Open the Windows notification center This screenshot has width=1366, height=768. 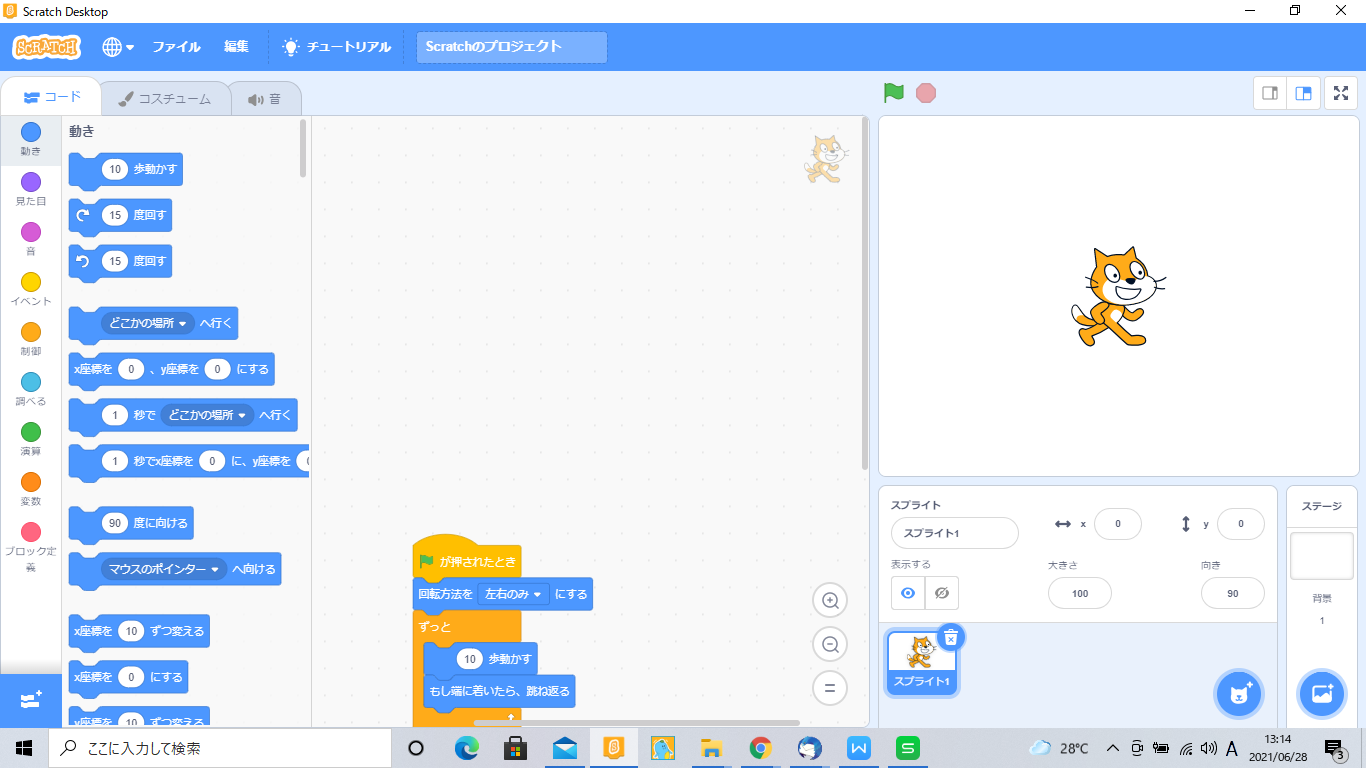coord(1335,748)
